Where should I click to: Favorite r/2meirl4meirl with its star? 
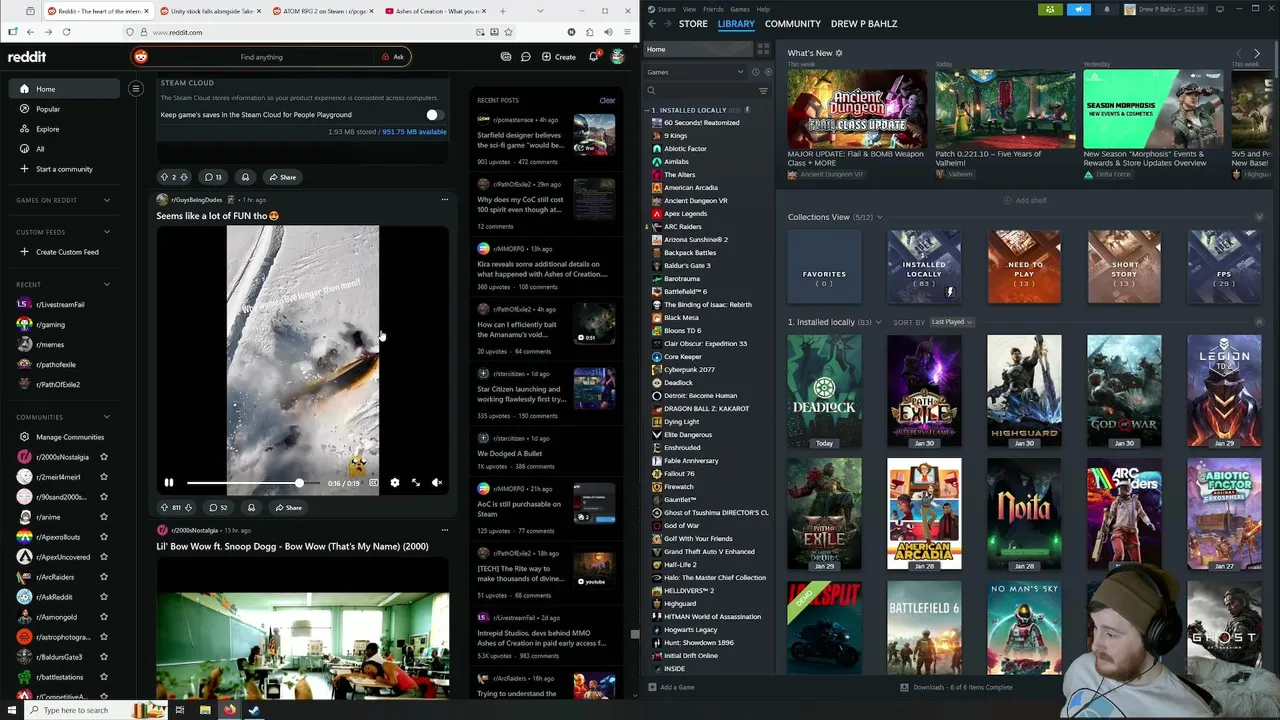pyautogui.click(x=103, y=477)
